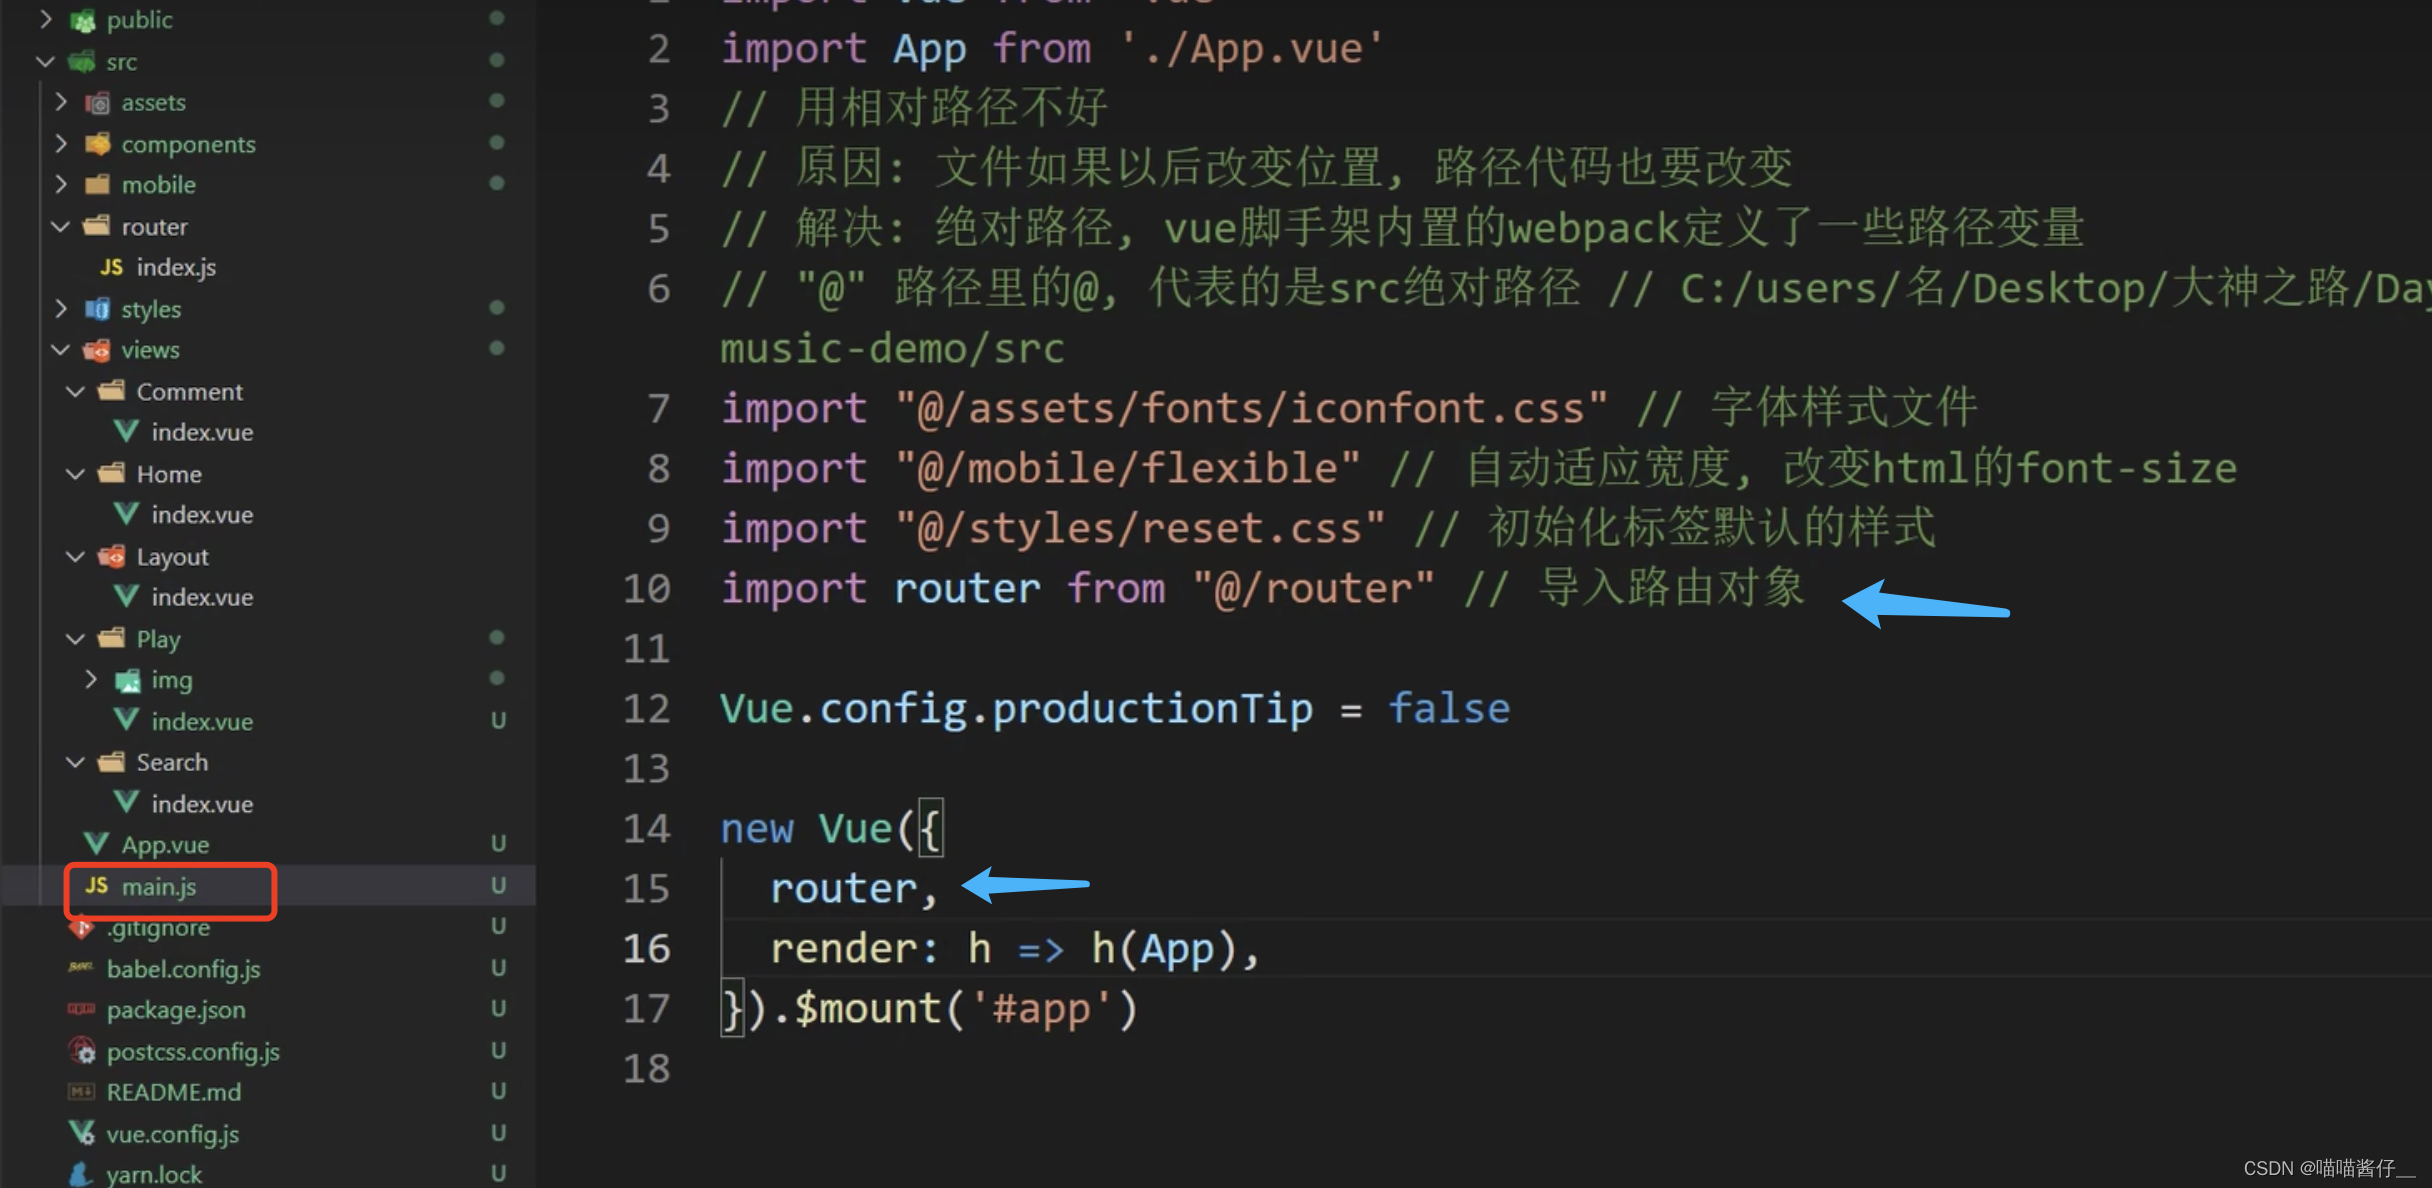Click the package icon on package.json
Image resolution: width=2432 pixels, height=1188 pixels.
coord(81,1010)
